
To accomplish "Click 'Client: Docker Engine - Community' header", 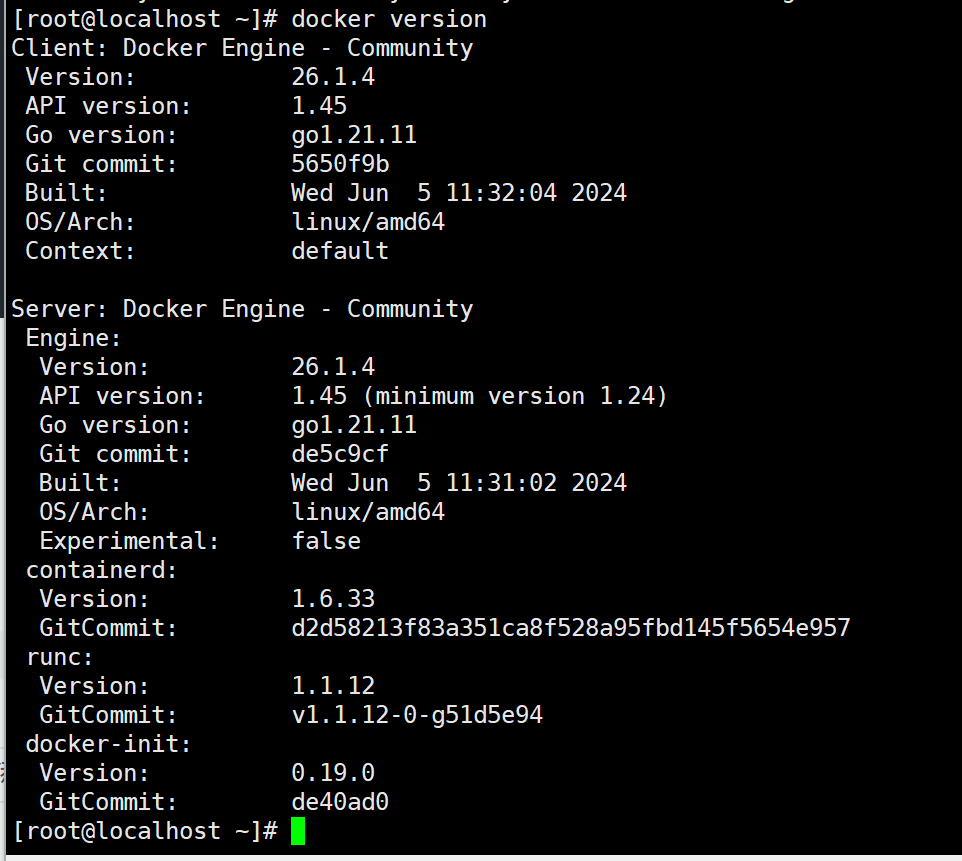I will (x=242, y=48).
